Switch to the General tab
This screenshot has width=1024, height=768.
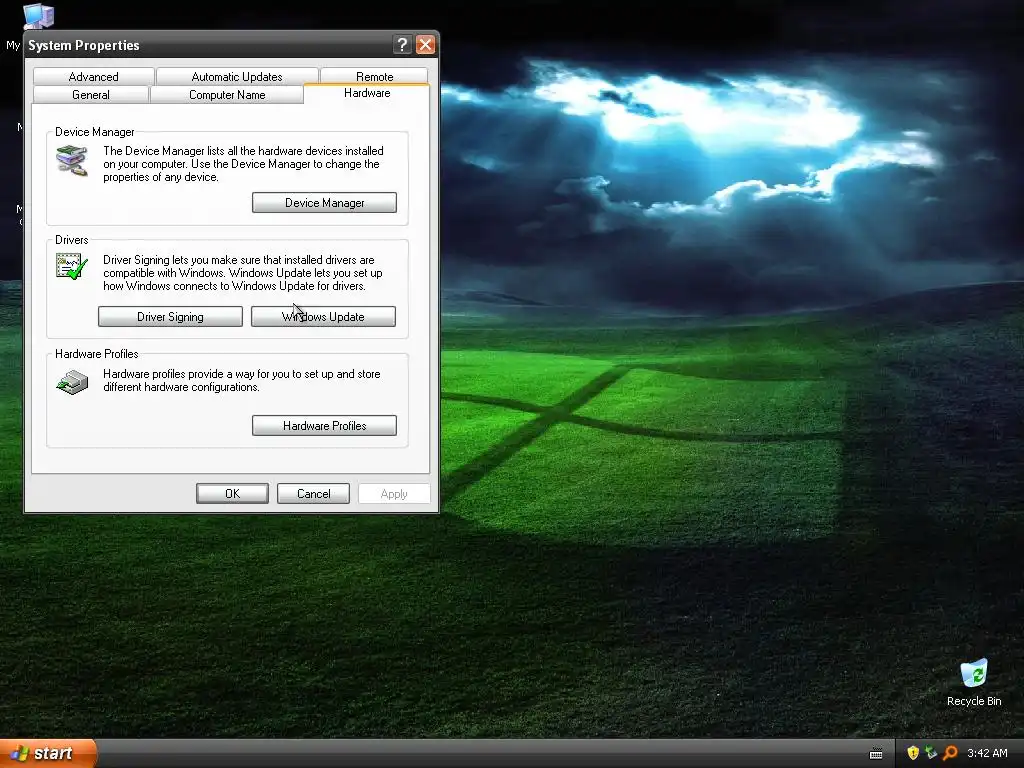(91, 95)
